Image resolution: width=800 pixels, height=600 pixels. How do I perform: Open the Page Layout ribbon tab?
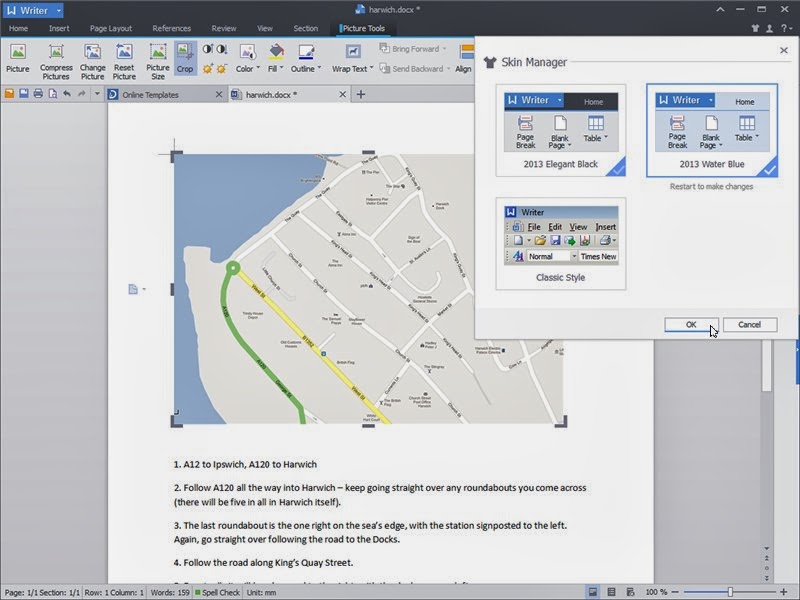pyautogui.click(x=111, y=29)
